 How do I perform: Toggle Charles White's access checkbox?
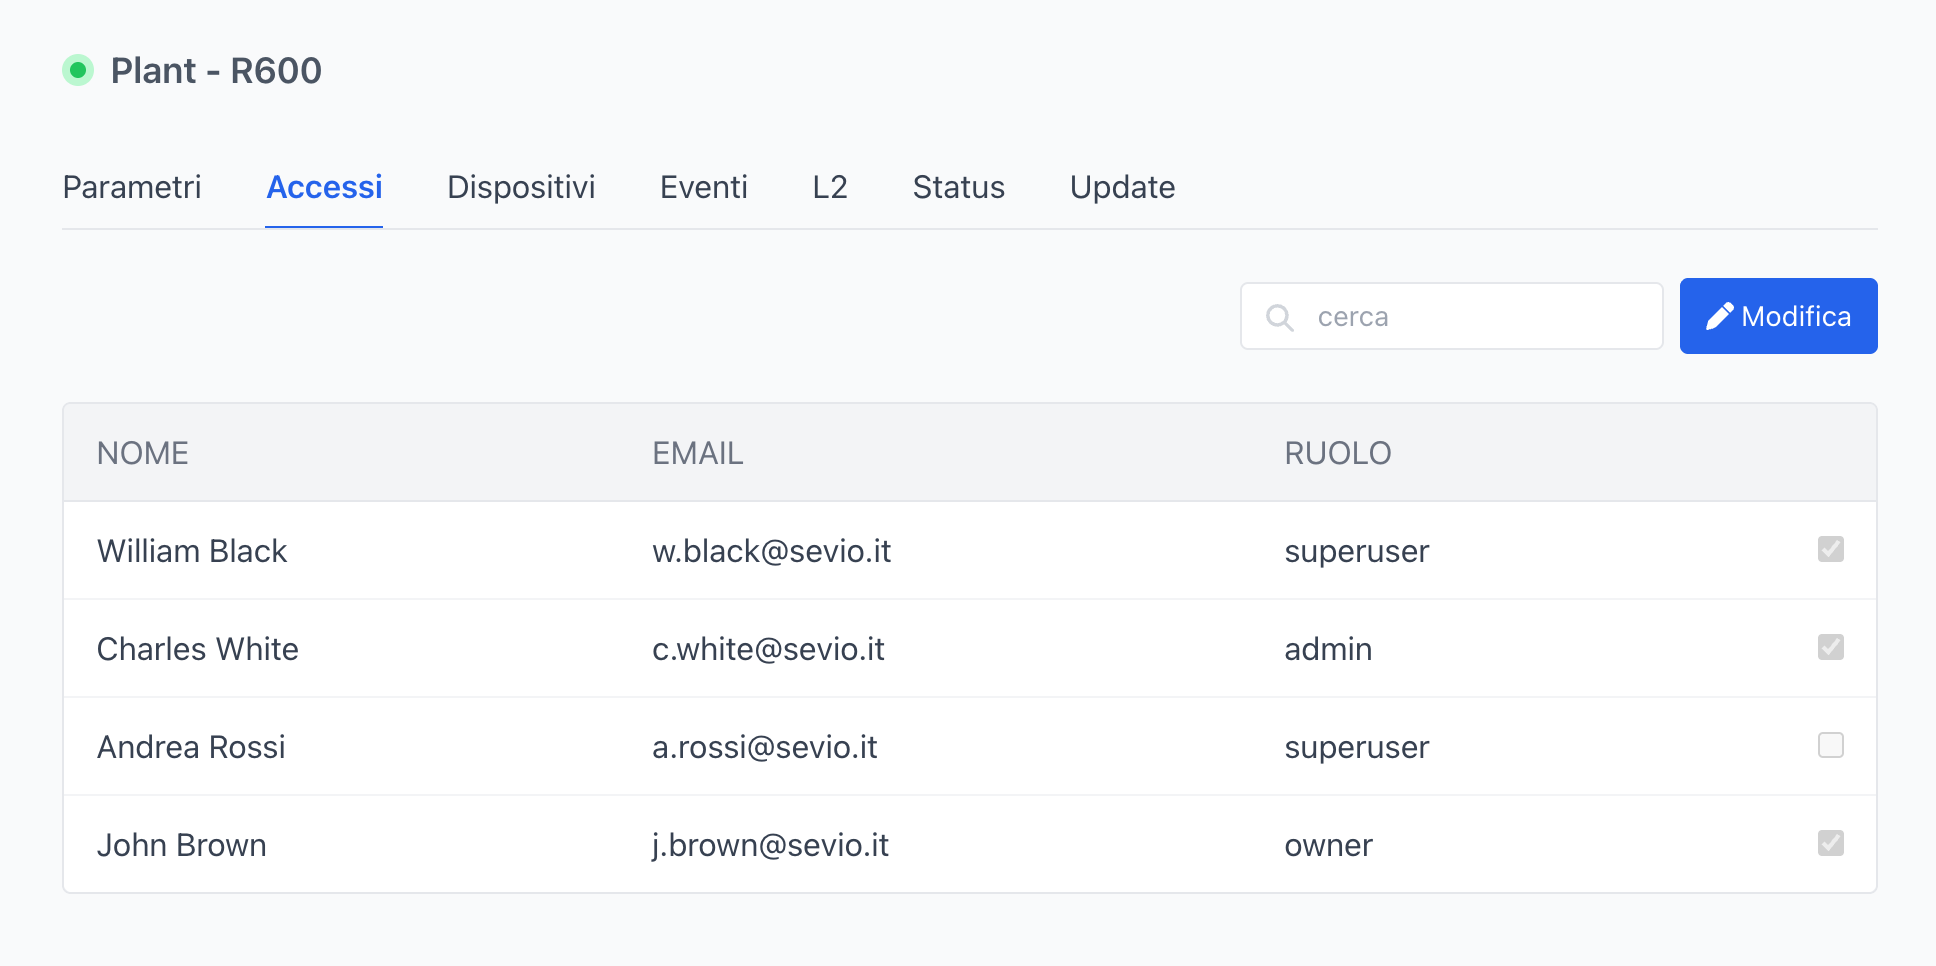1830,647
